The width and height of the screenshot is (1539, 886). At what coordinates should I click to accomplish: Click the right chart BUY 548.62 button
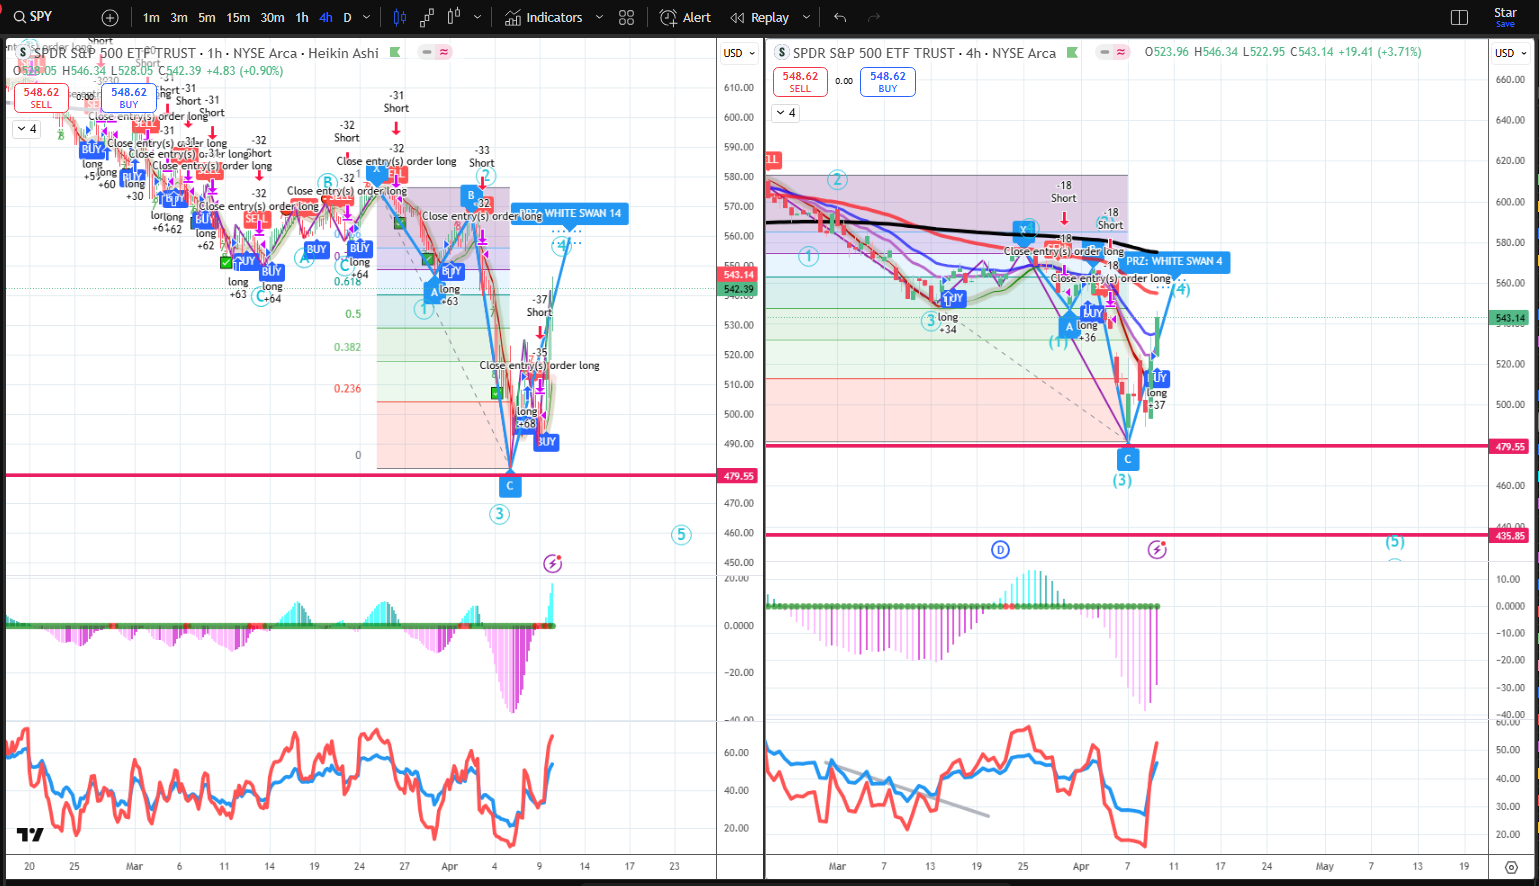tap(888, 81)
